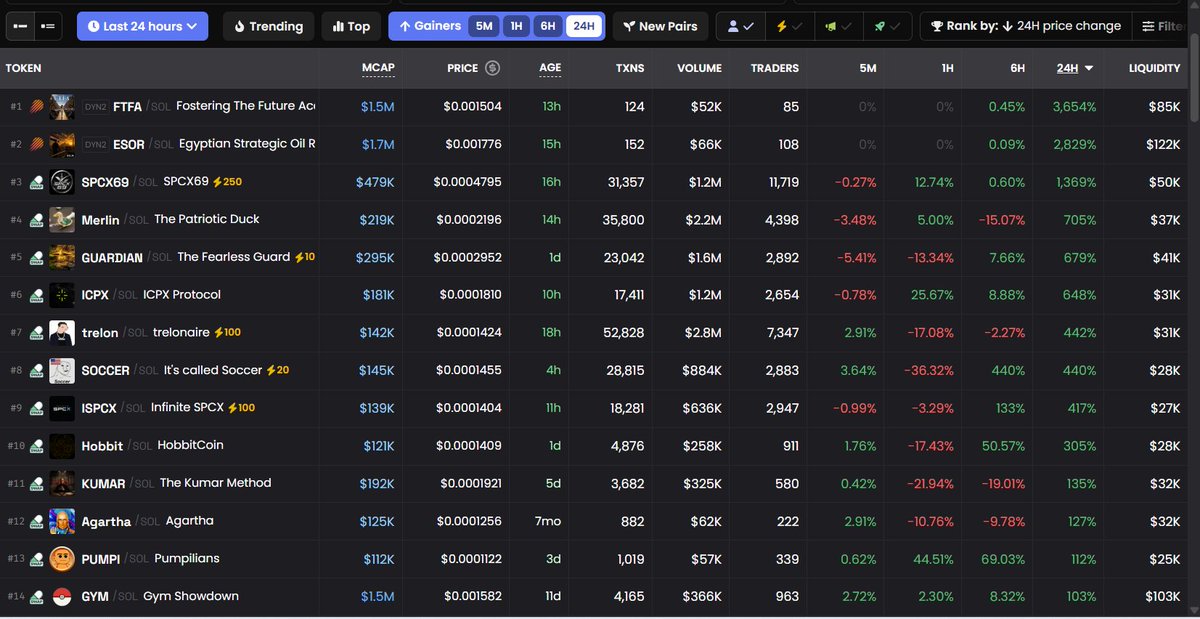1200x619 pixels.
Task: Open Gym Showdown token name
Action: [x=191, y=596]
